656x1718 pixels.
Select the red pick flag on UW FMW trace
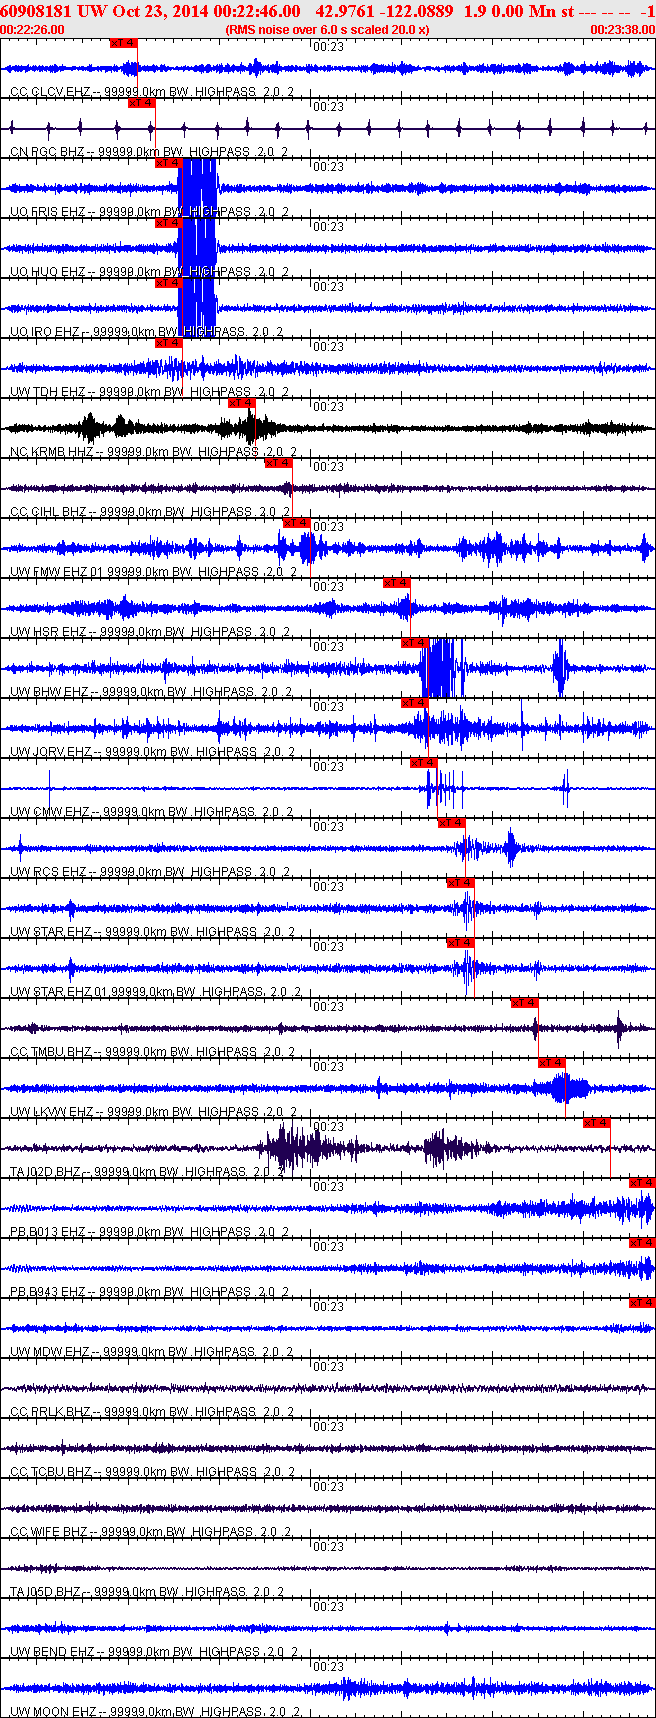click(297, 523)
